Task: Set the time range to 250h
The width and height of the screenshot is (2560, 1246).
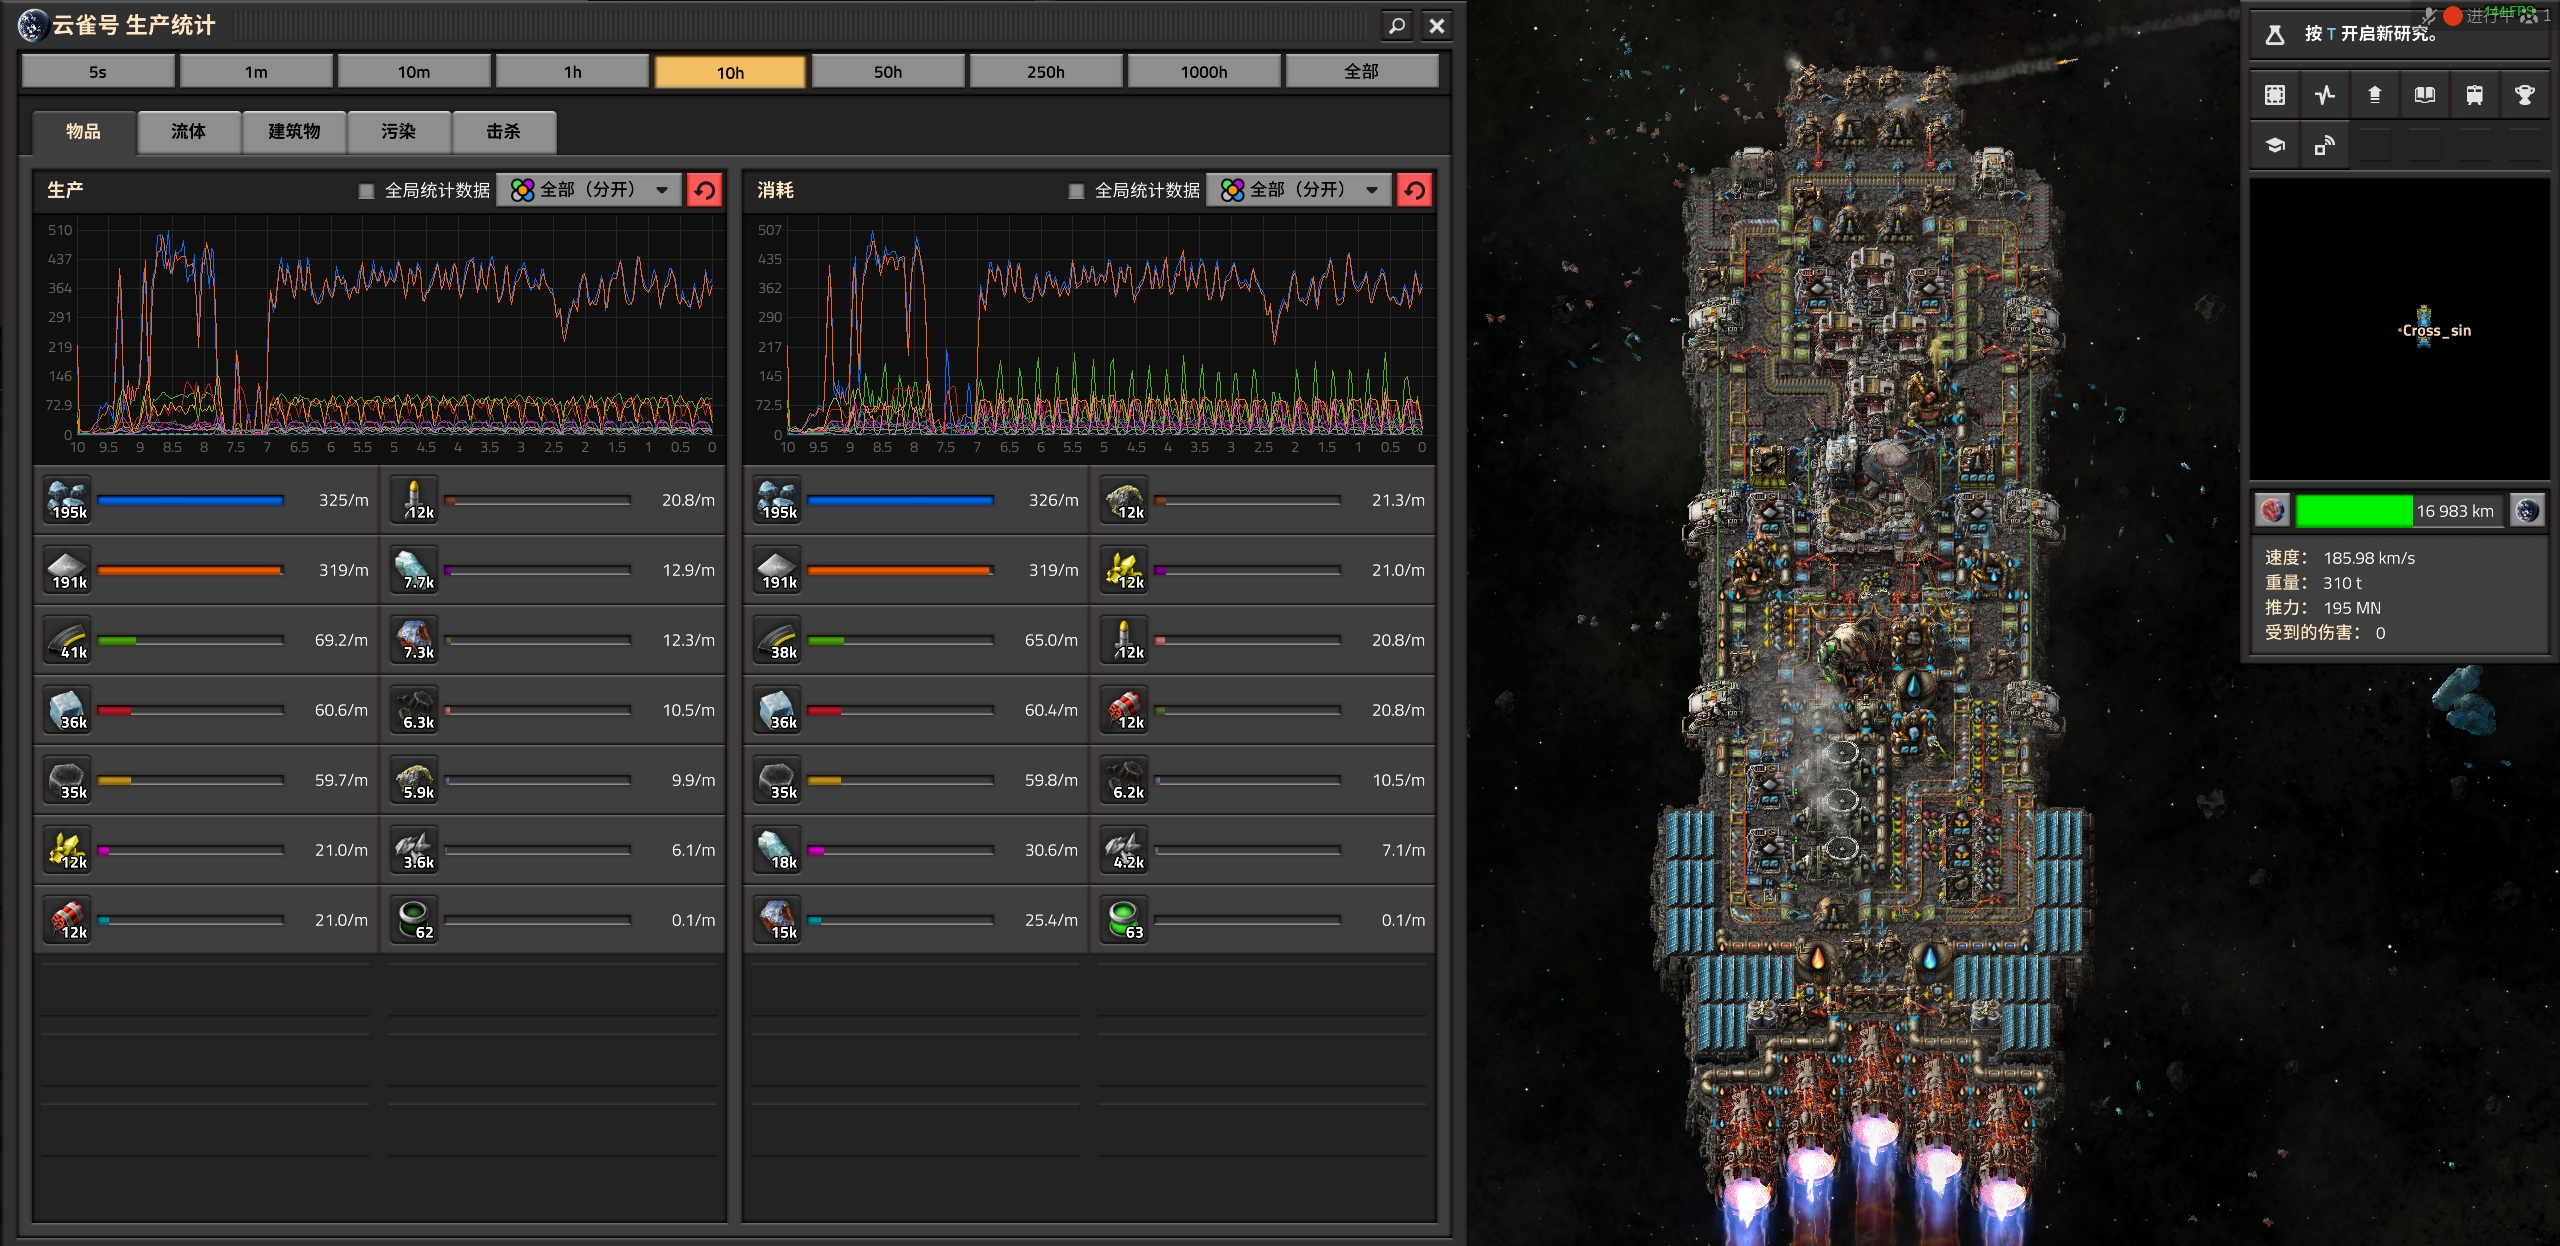Action: point(1046,72)
